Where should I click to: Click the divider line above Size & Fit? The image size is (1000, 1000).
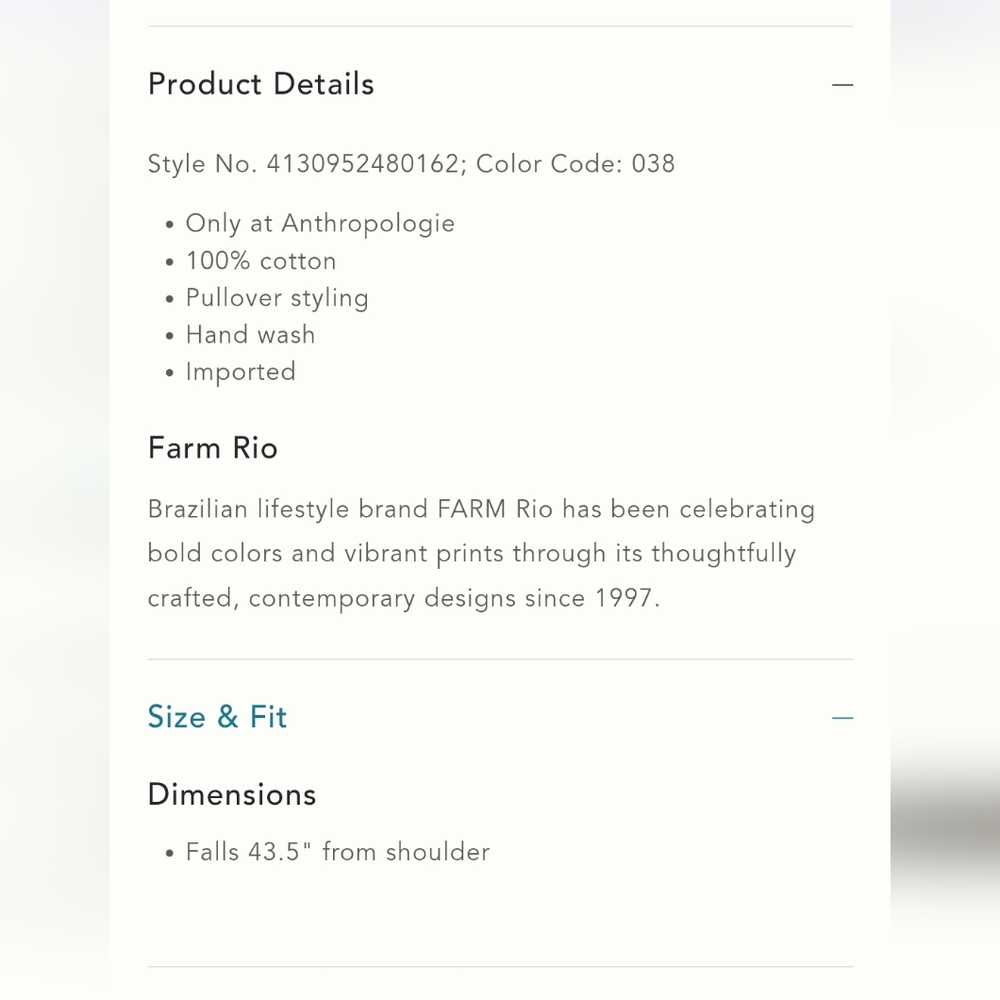click(501, 659)
